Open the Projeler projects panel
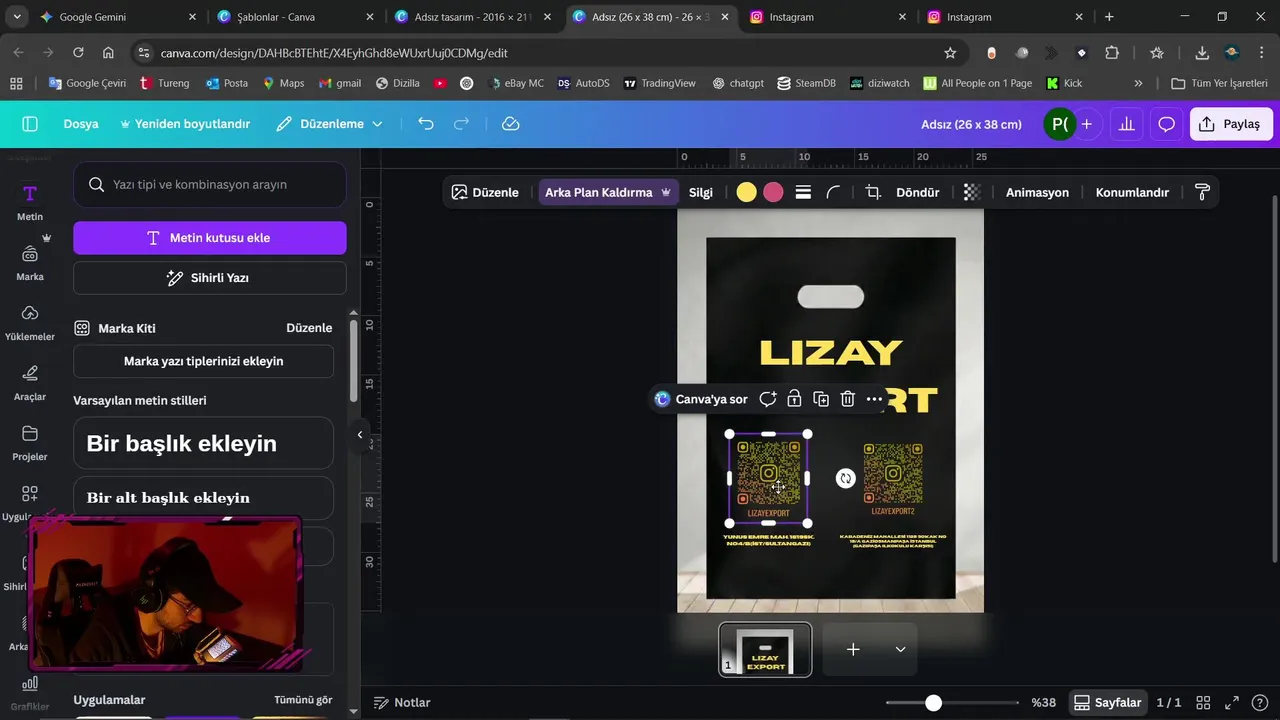Viewport: 1280px width, 720px height. tap(30, 443)
